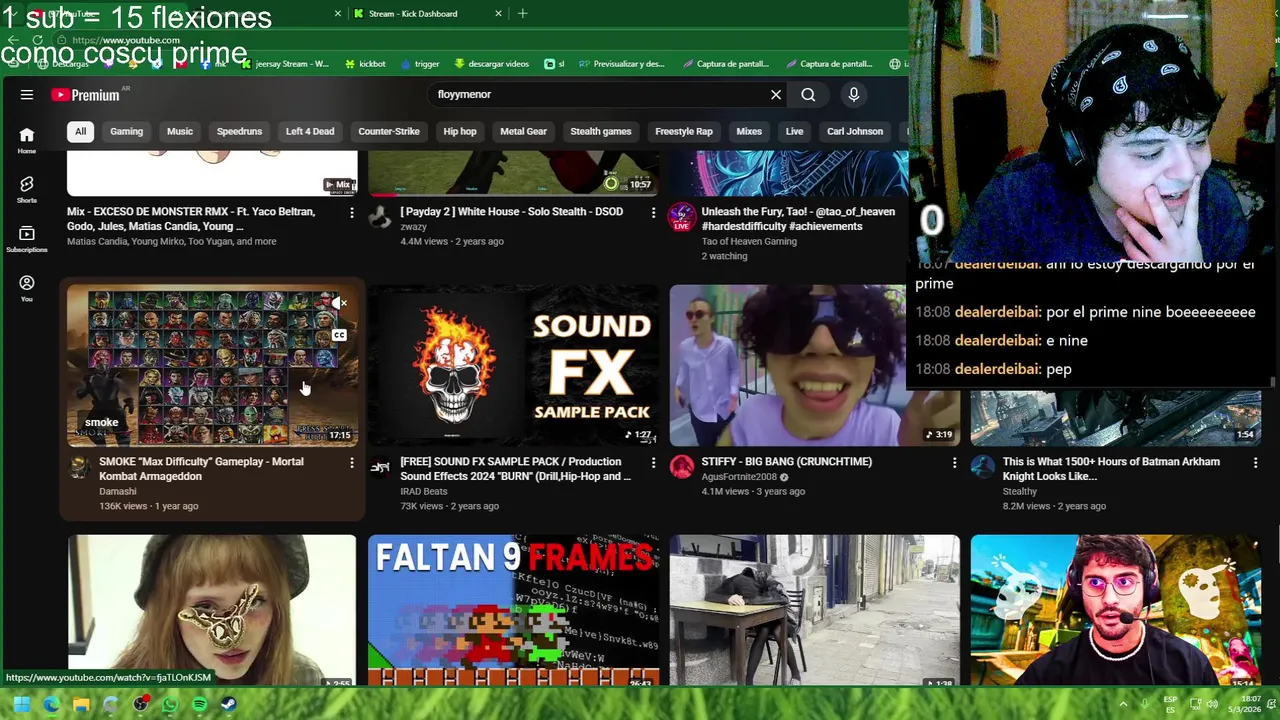
Task: Open a new browser tab
Action: (x=522, y=14)
